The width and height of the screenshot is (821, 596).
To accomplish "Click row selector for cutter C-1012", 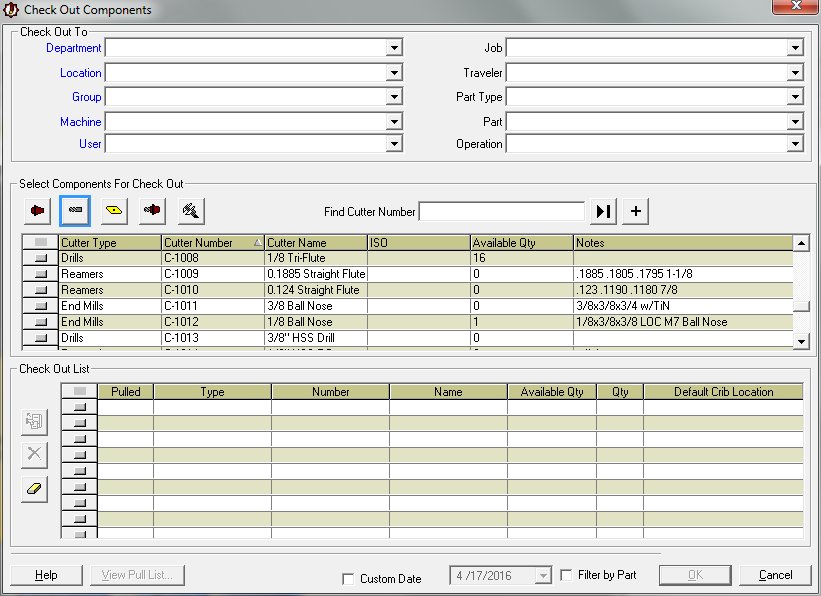I will point(40,322).
